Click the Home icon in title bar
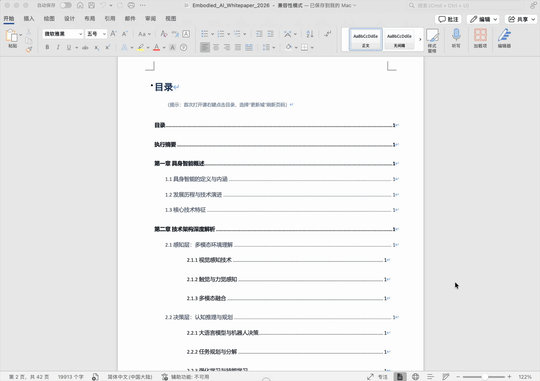This screenshot has height=381, width=540. coord(80,5)
